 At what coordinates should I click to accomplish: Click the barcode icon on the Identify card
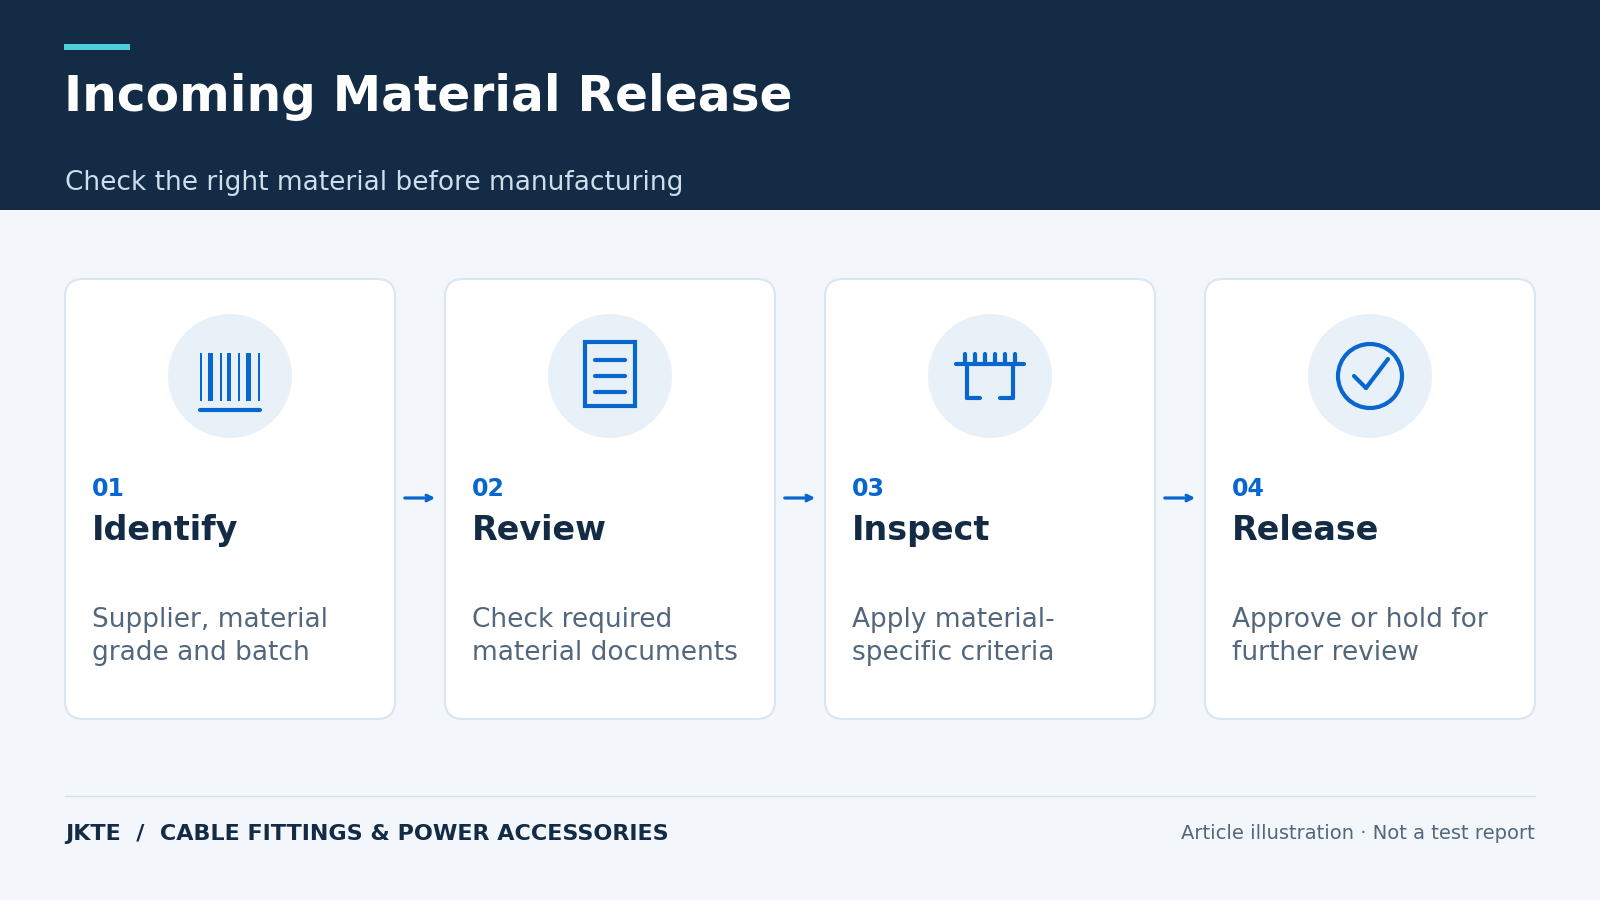(x=230, y=381)
